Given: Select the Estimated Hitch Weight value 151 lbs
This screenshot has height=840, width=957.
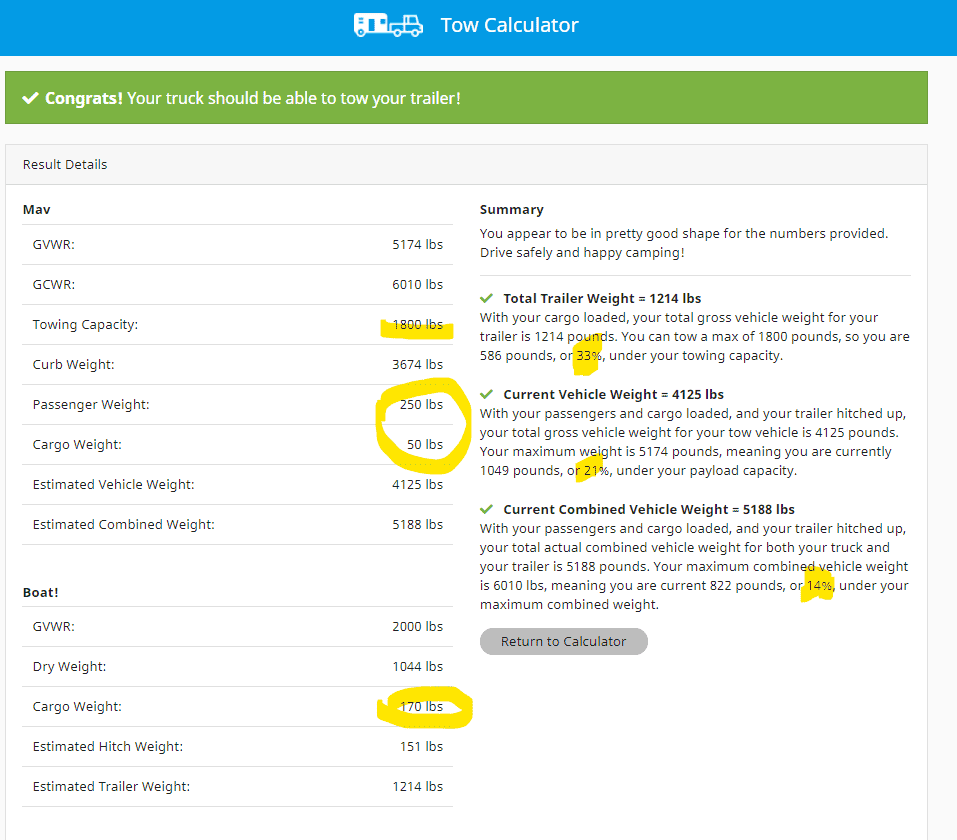Looking at the screenshot, I should tap(421, 747).
